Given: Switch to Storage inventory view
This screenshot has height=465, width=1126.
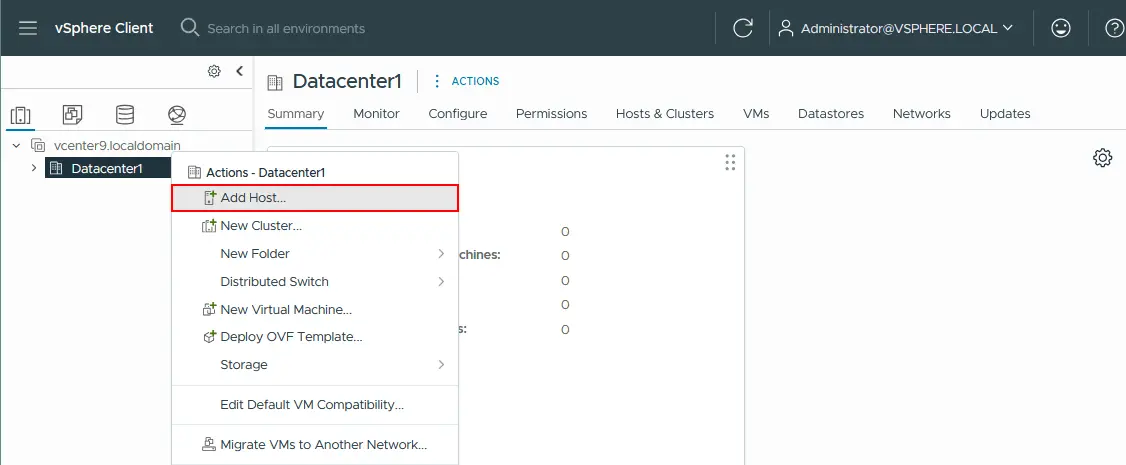Looking at the screenshot, I should (x=125, y=114).
